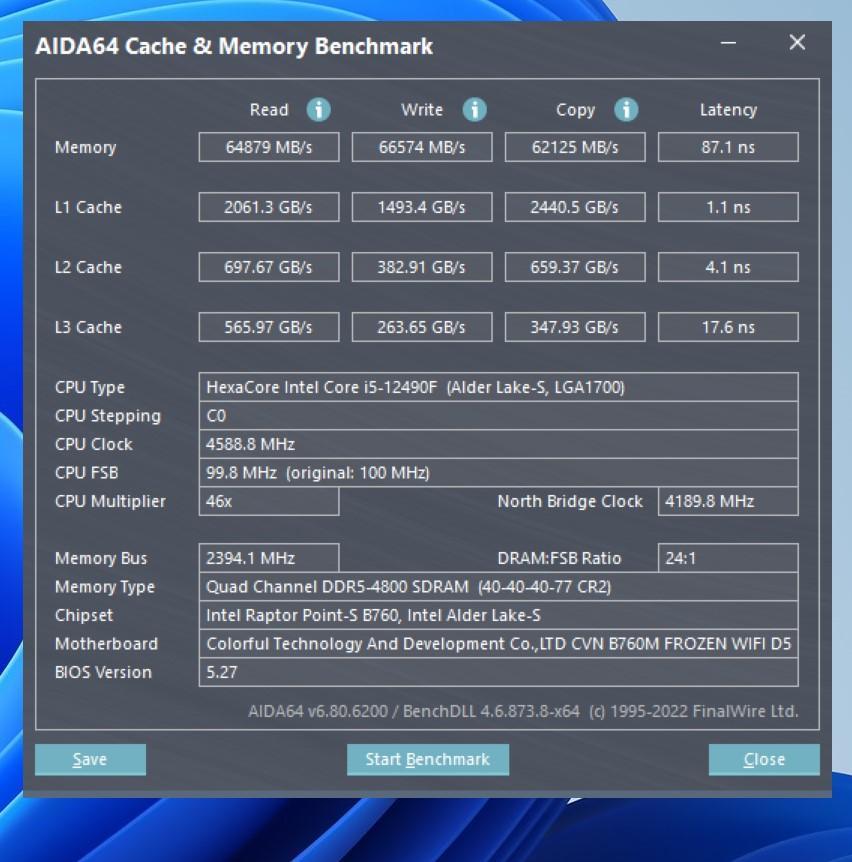Click BIOS Version value 5.27

pos(499,672)
